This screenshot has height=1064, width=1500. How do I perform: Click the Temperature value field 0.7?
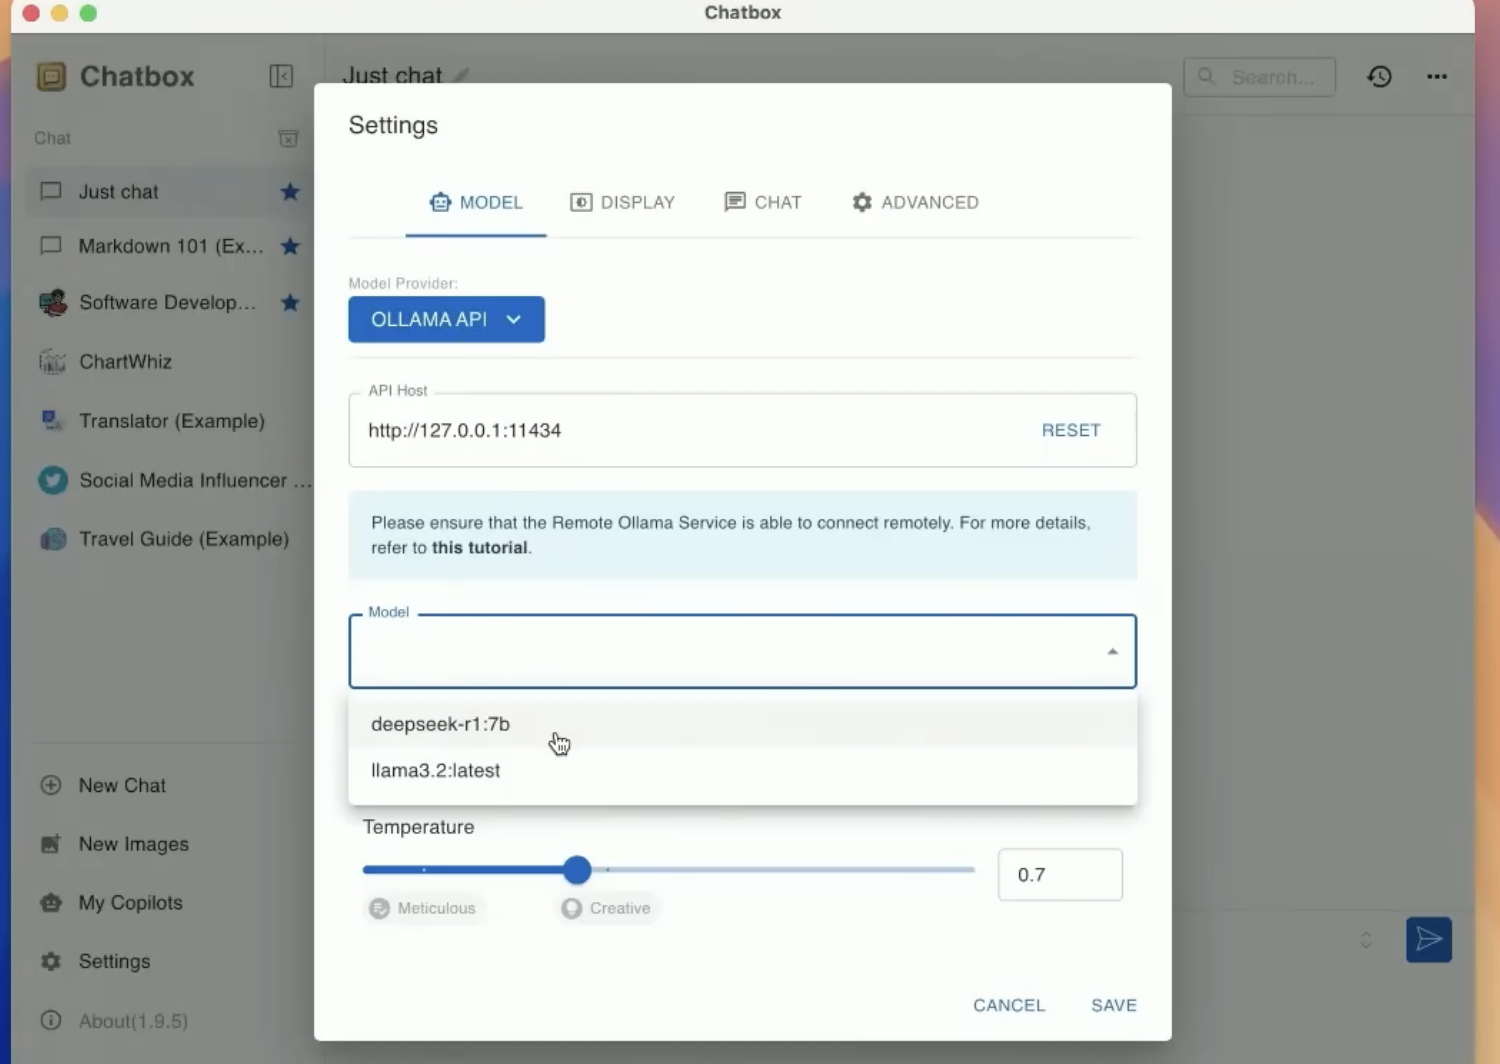pos(1060,875)
